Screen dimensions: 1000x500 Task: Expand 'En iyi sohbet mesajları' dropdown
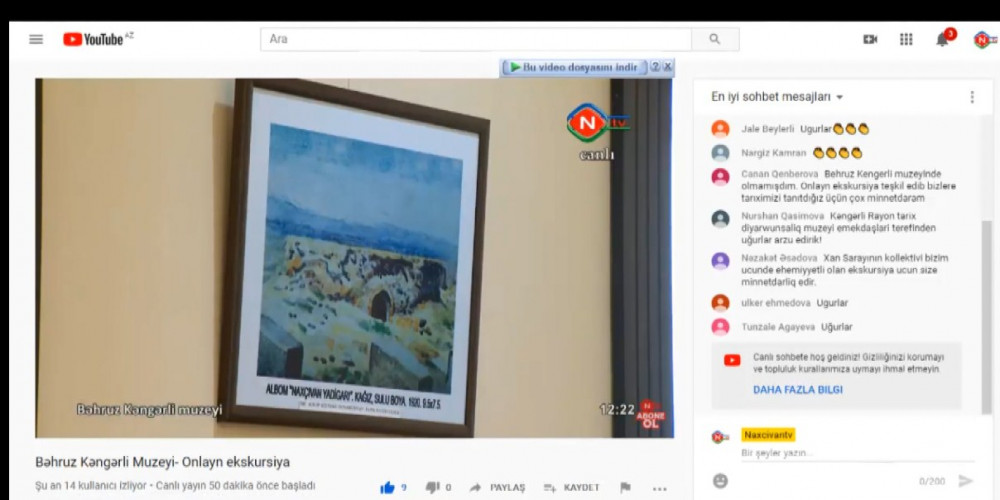[777, 97]
